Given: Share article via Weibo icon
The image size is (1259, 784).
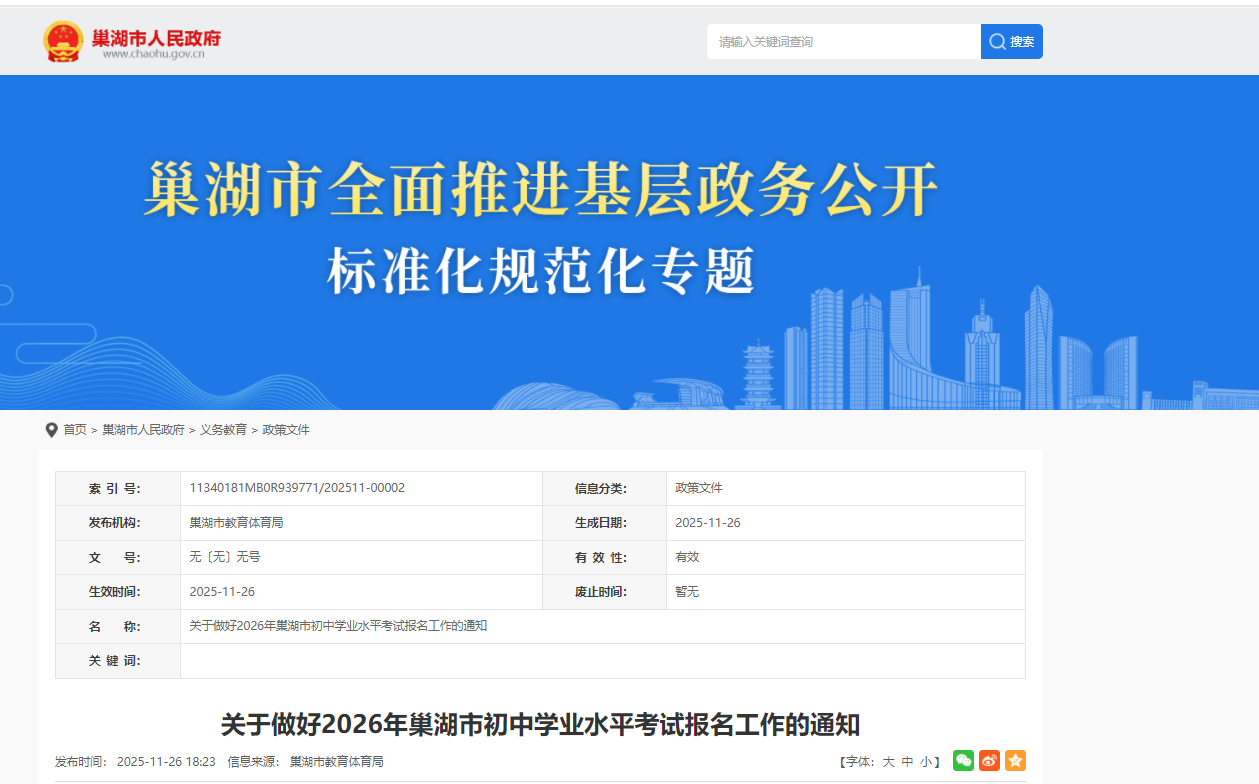Looking at the screenshot, I should point(989,761).
